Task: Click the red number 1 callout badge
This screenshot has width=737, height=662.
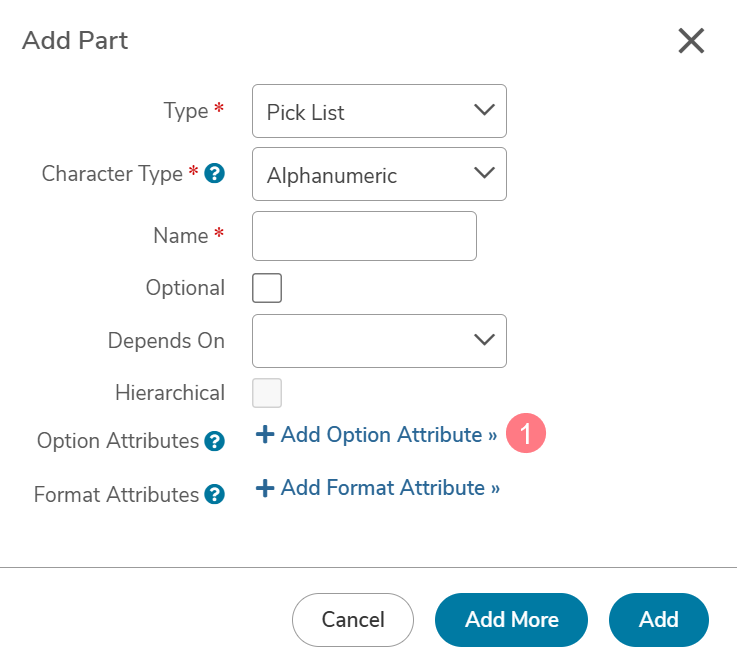Action: pyautogui.click(x=526, y=433)
